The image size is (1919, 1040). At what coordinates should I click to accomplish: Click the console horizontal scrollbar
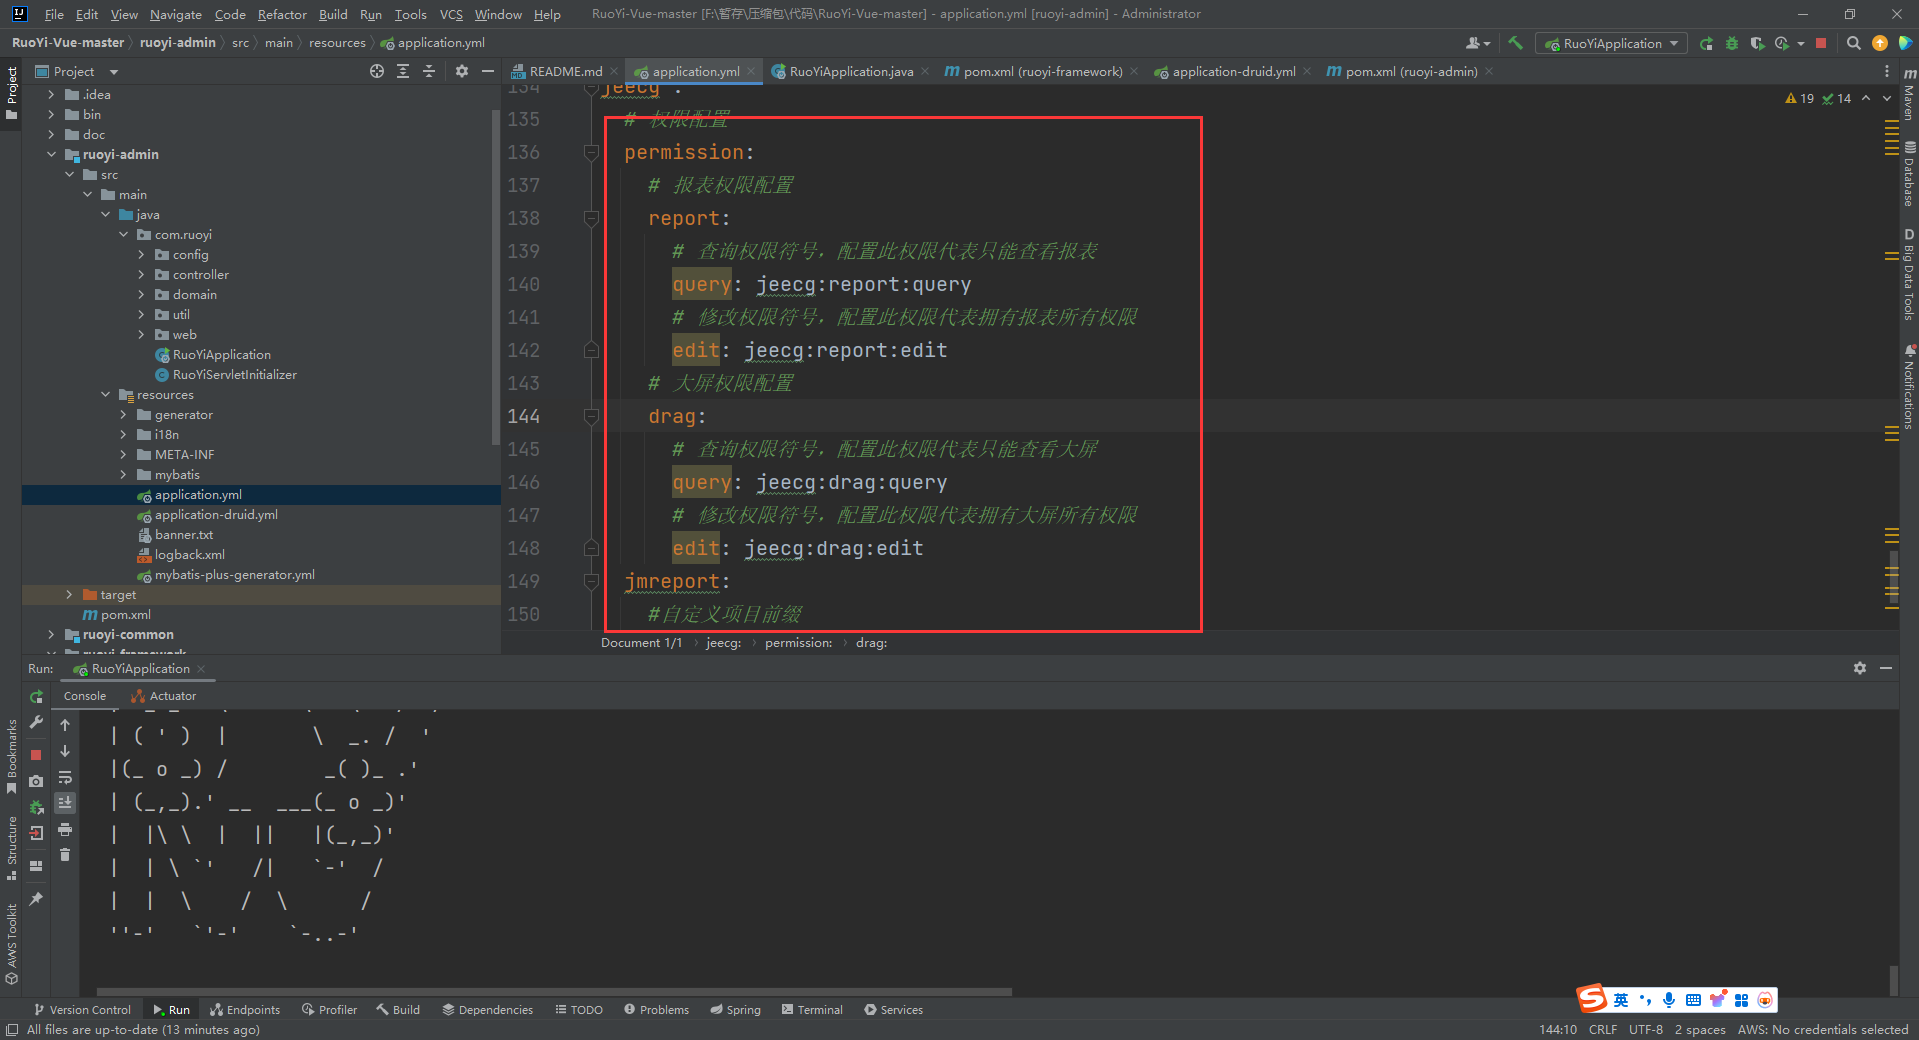(554, 992)
